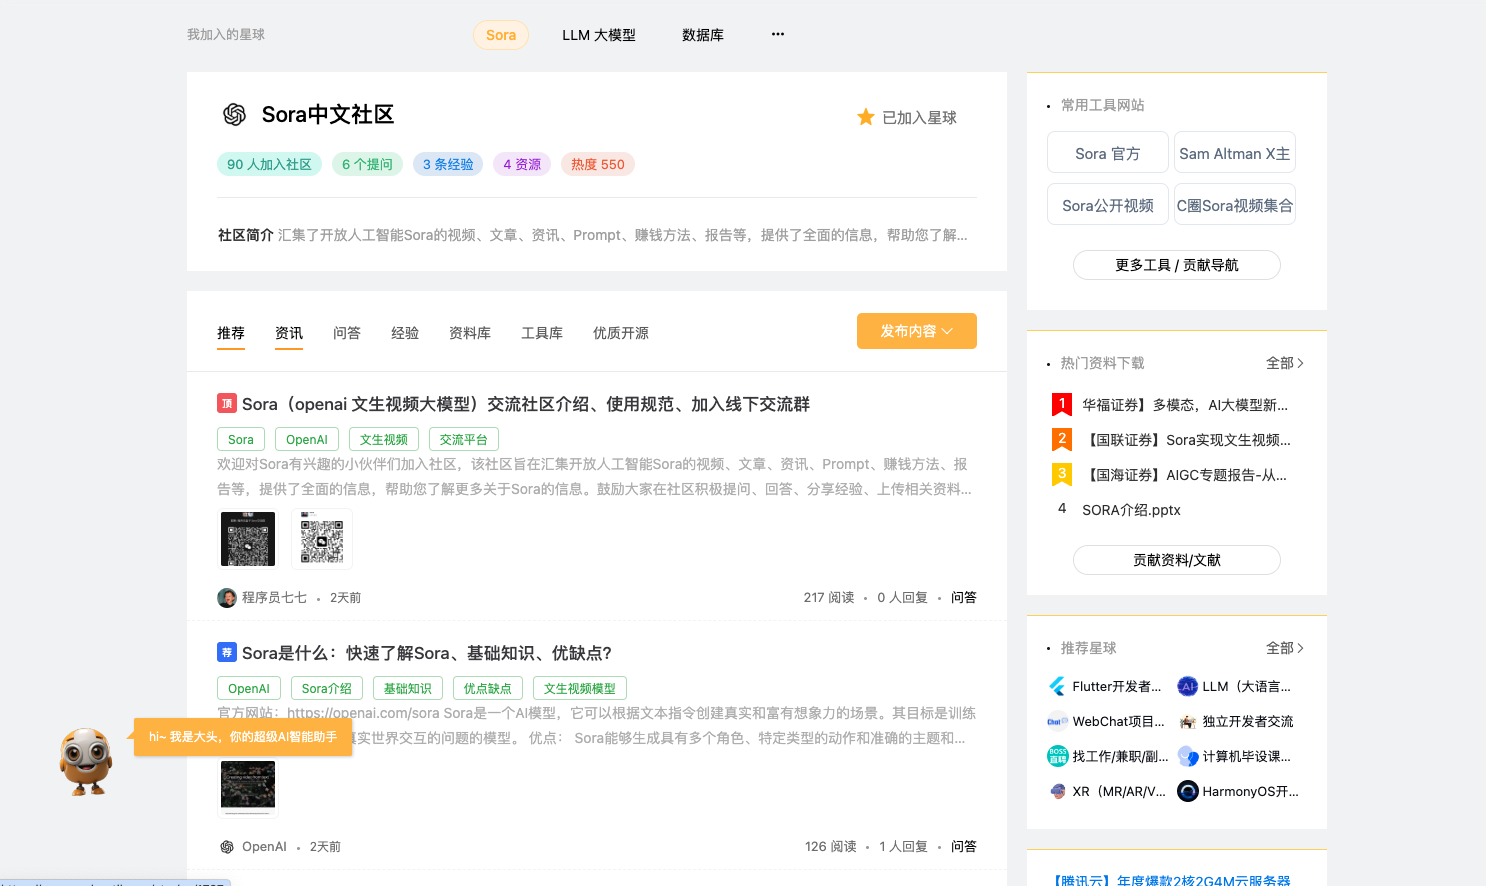Open the 国联证券 Sora report
1486x886 pixels.
pyautogui.click(x=1186, y=440)
